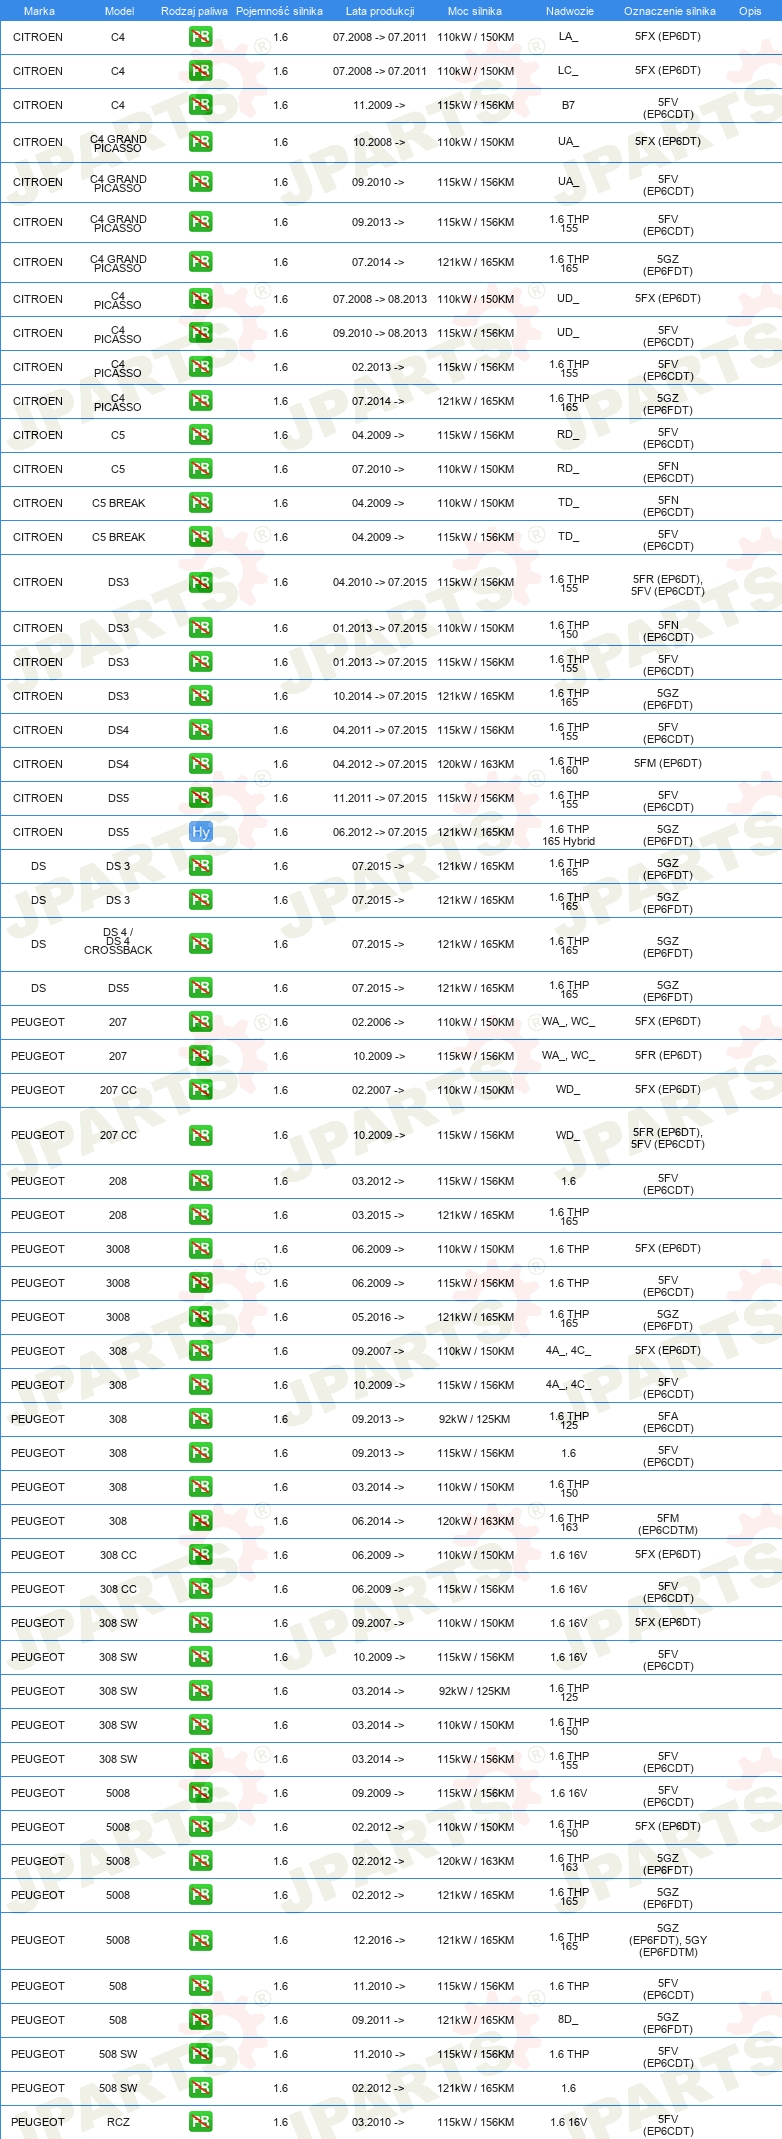The width and height of the screenshot is (782, 2139).
Task: Select petrol icon in Citroen DS5 11.2011 row
Action: (x=200, y=798)
